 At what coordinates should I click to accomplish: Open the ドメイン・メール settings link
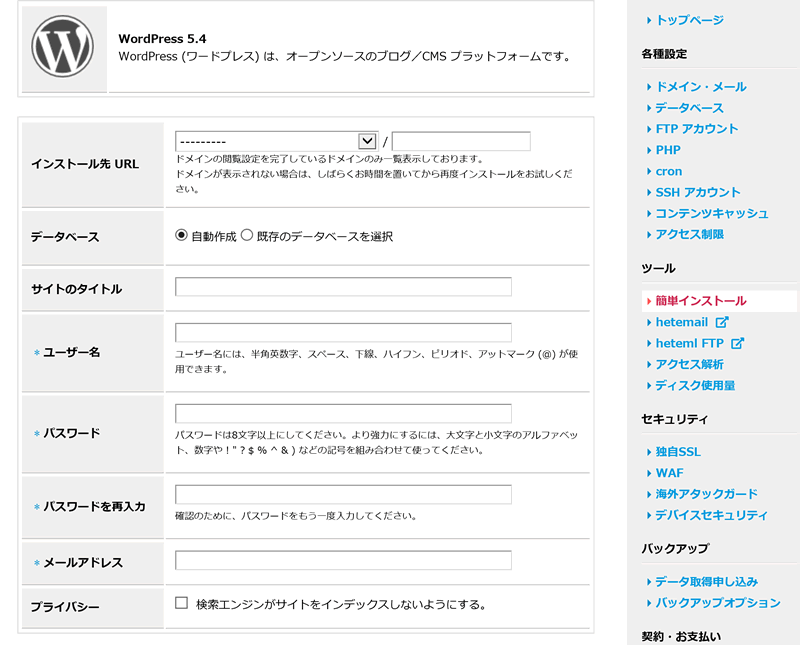coord(700,87)
